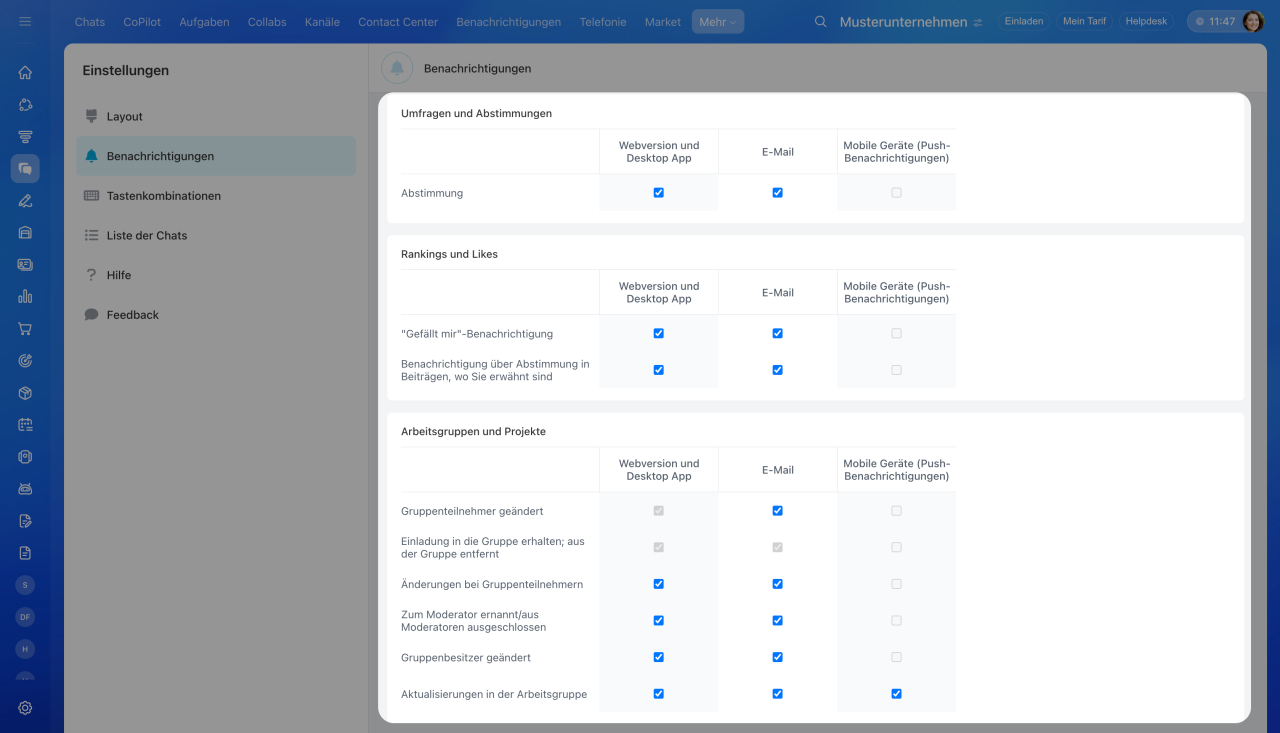Screen dimensions: 1280x733
Task: Open the shopping cart icon in sidebar
Action: (x=25, y=329)
